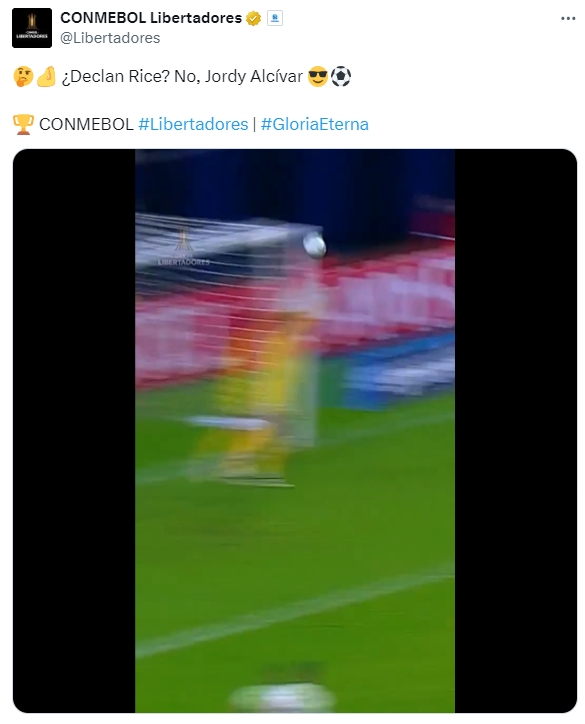Click the tweet text mentioning Jordy Alcívar
Viewport: 585px width, 724px height.
coord(182,77)
